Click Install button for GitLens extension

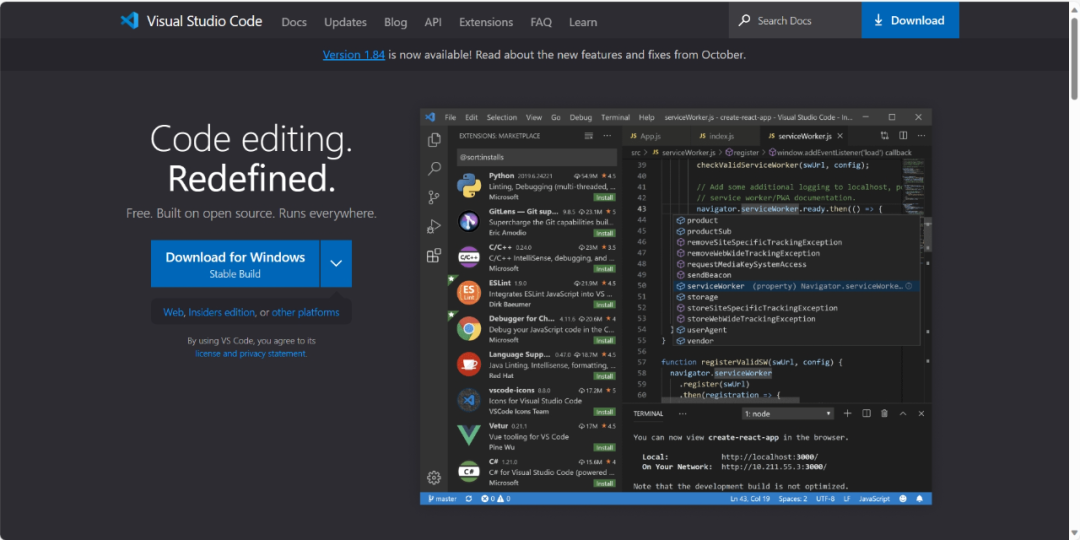coord(605,233)
